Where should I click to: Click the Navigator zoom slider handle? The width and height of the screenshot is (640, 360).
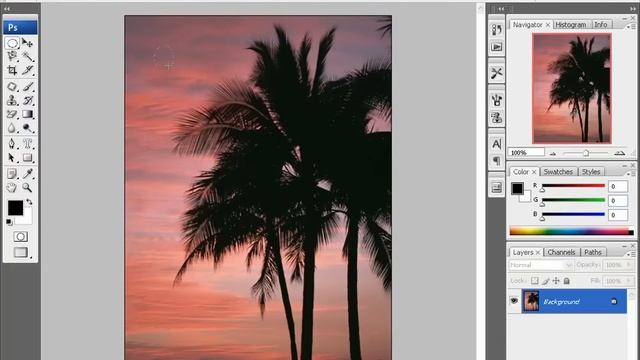pyautogui.click(x=586, y=153)
